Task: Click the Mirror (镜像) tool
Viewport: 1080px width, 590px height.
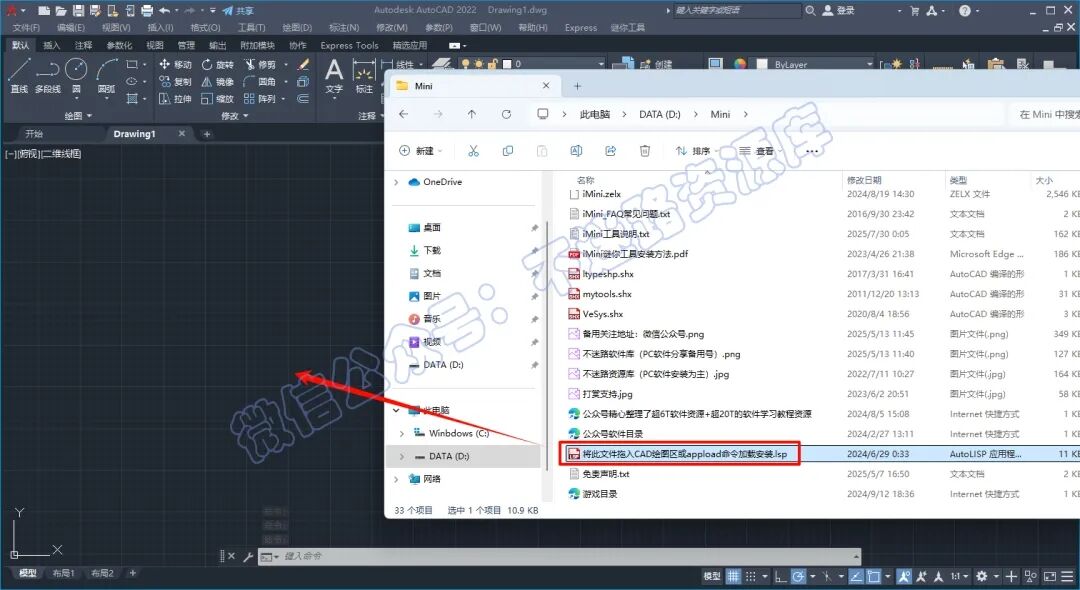Action: 218,81
